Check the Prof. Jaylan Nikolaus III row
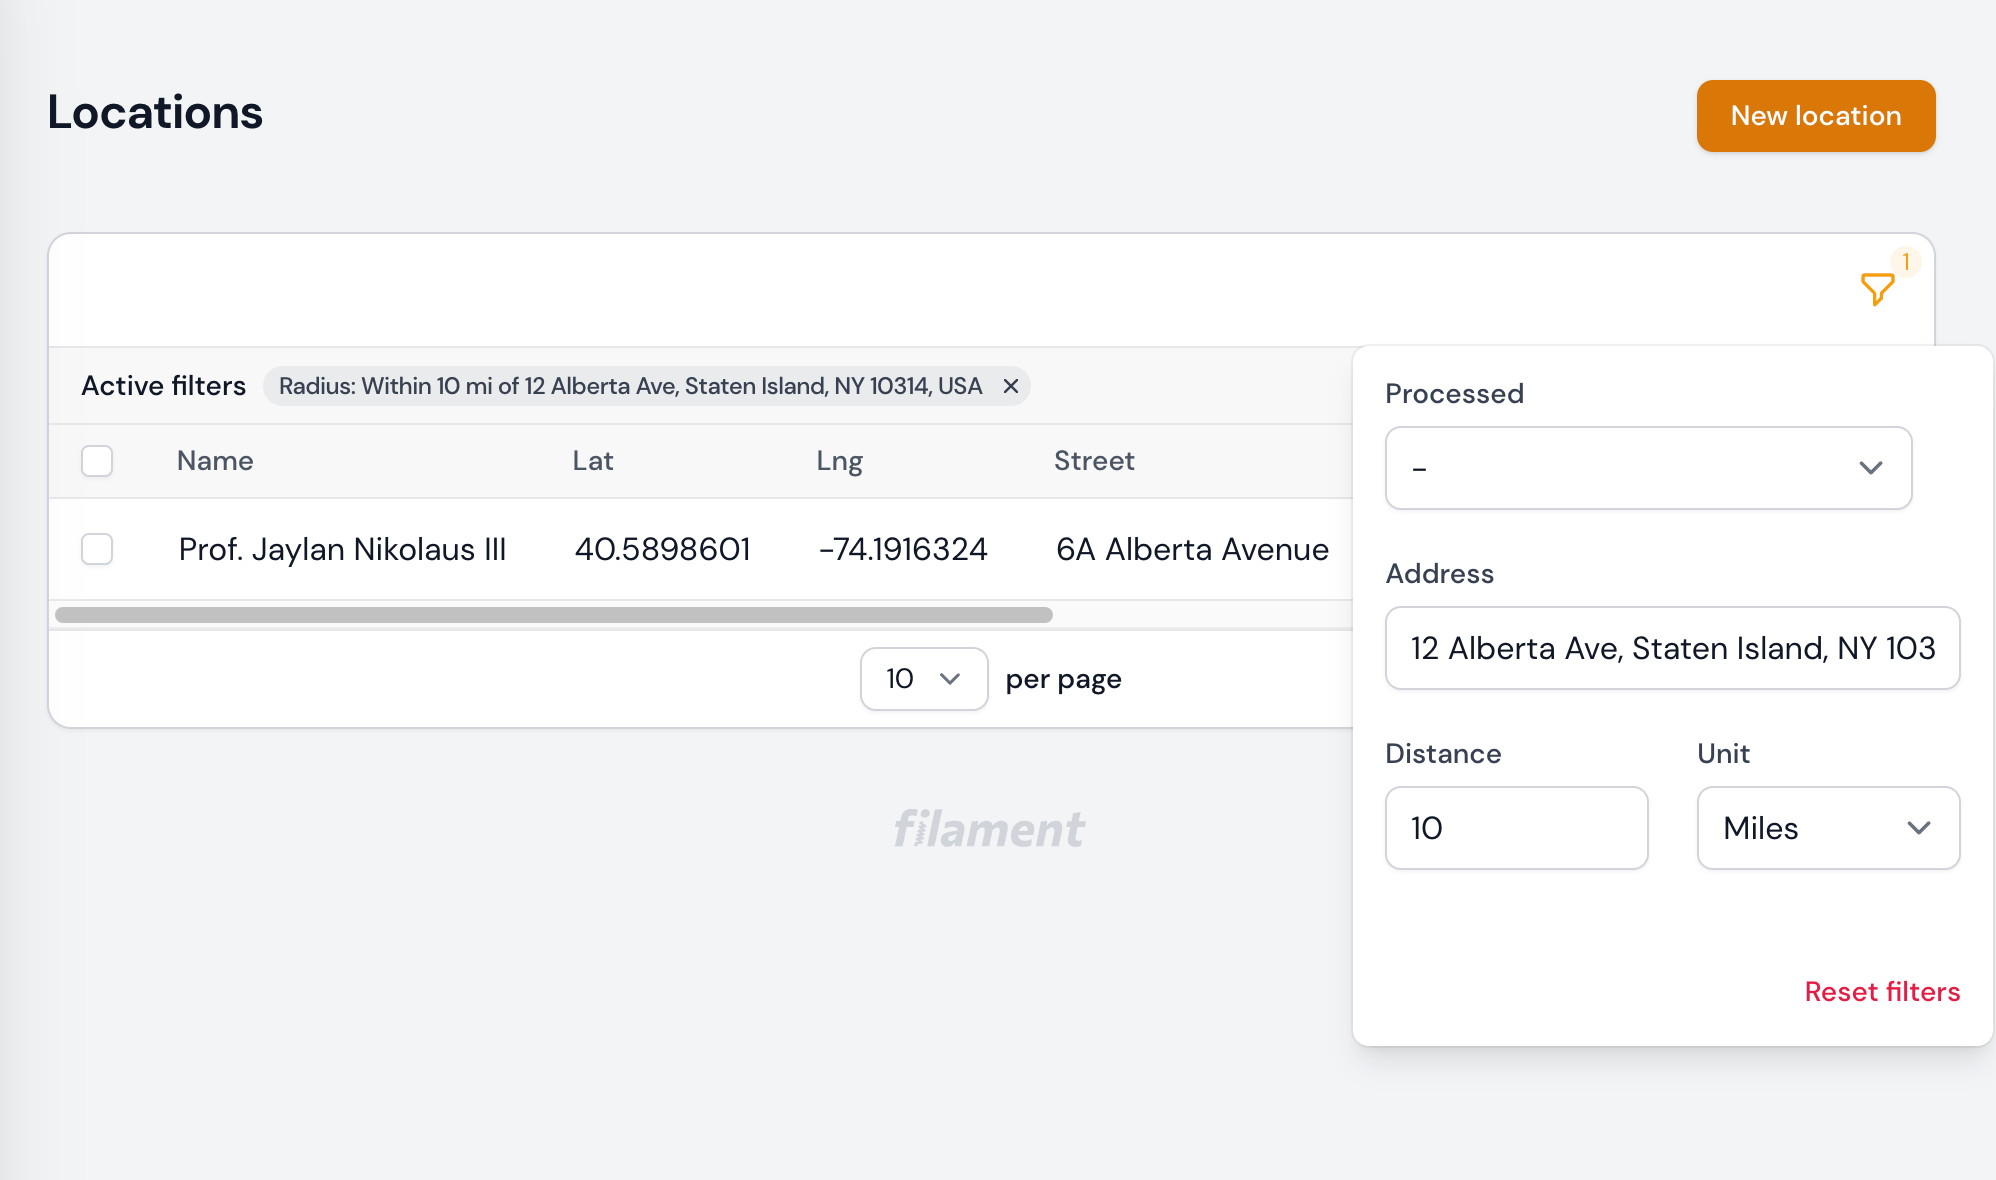Viewport: 1996px width, 1180px height. [97, 549]
